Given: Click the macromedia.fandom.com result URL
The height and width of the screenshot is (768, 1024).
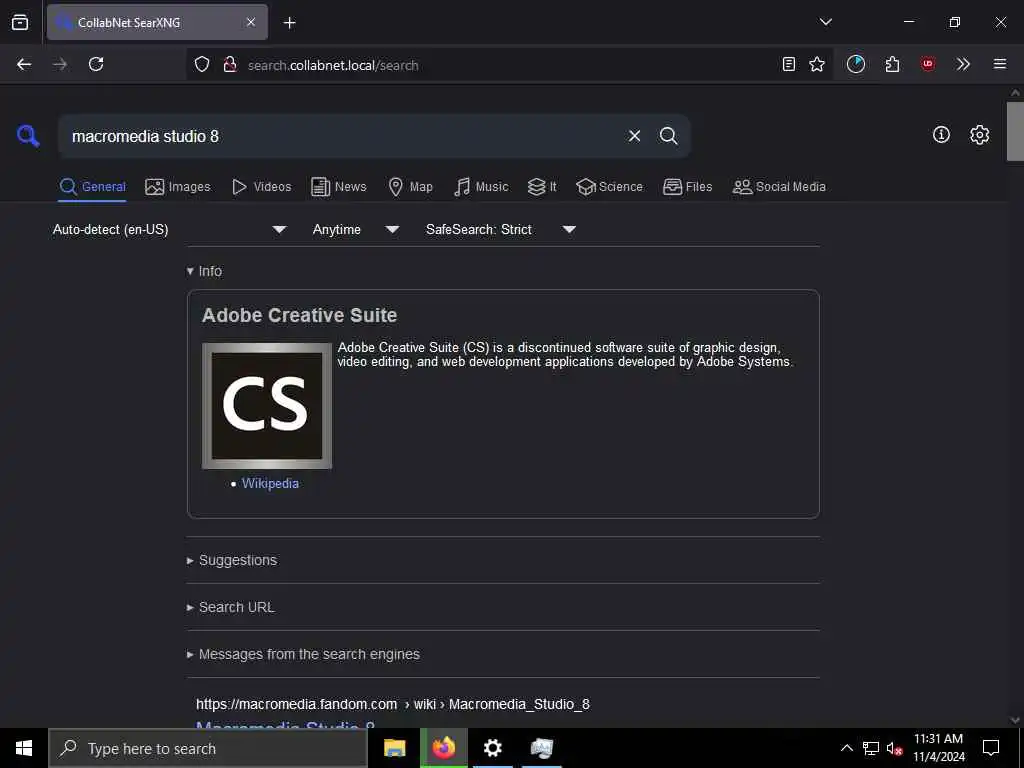Looking at the screenshot, I should click(392, 704).
